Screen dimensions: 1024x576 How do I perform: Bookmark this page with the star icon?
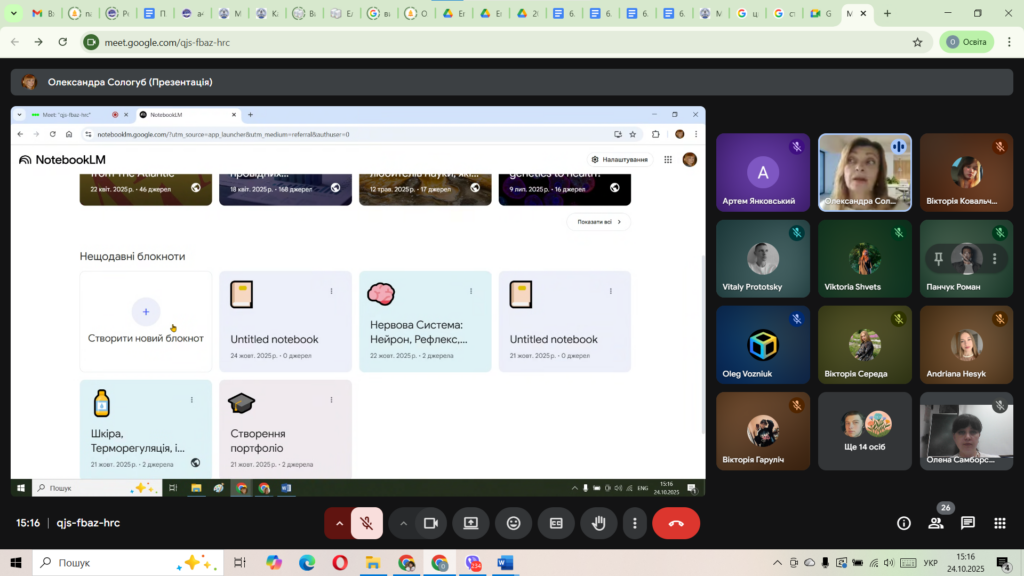[x=917, y=42]
